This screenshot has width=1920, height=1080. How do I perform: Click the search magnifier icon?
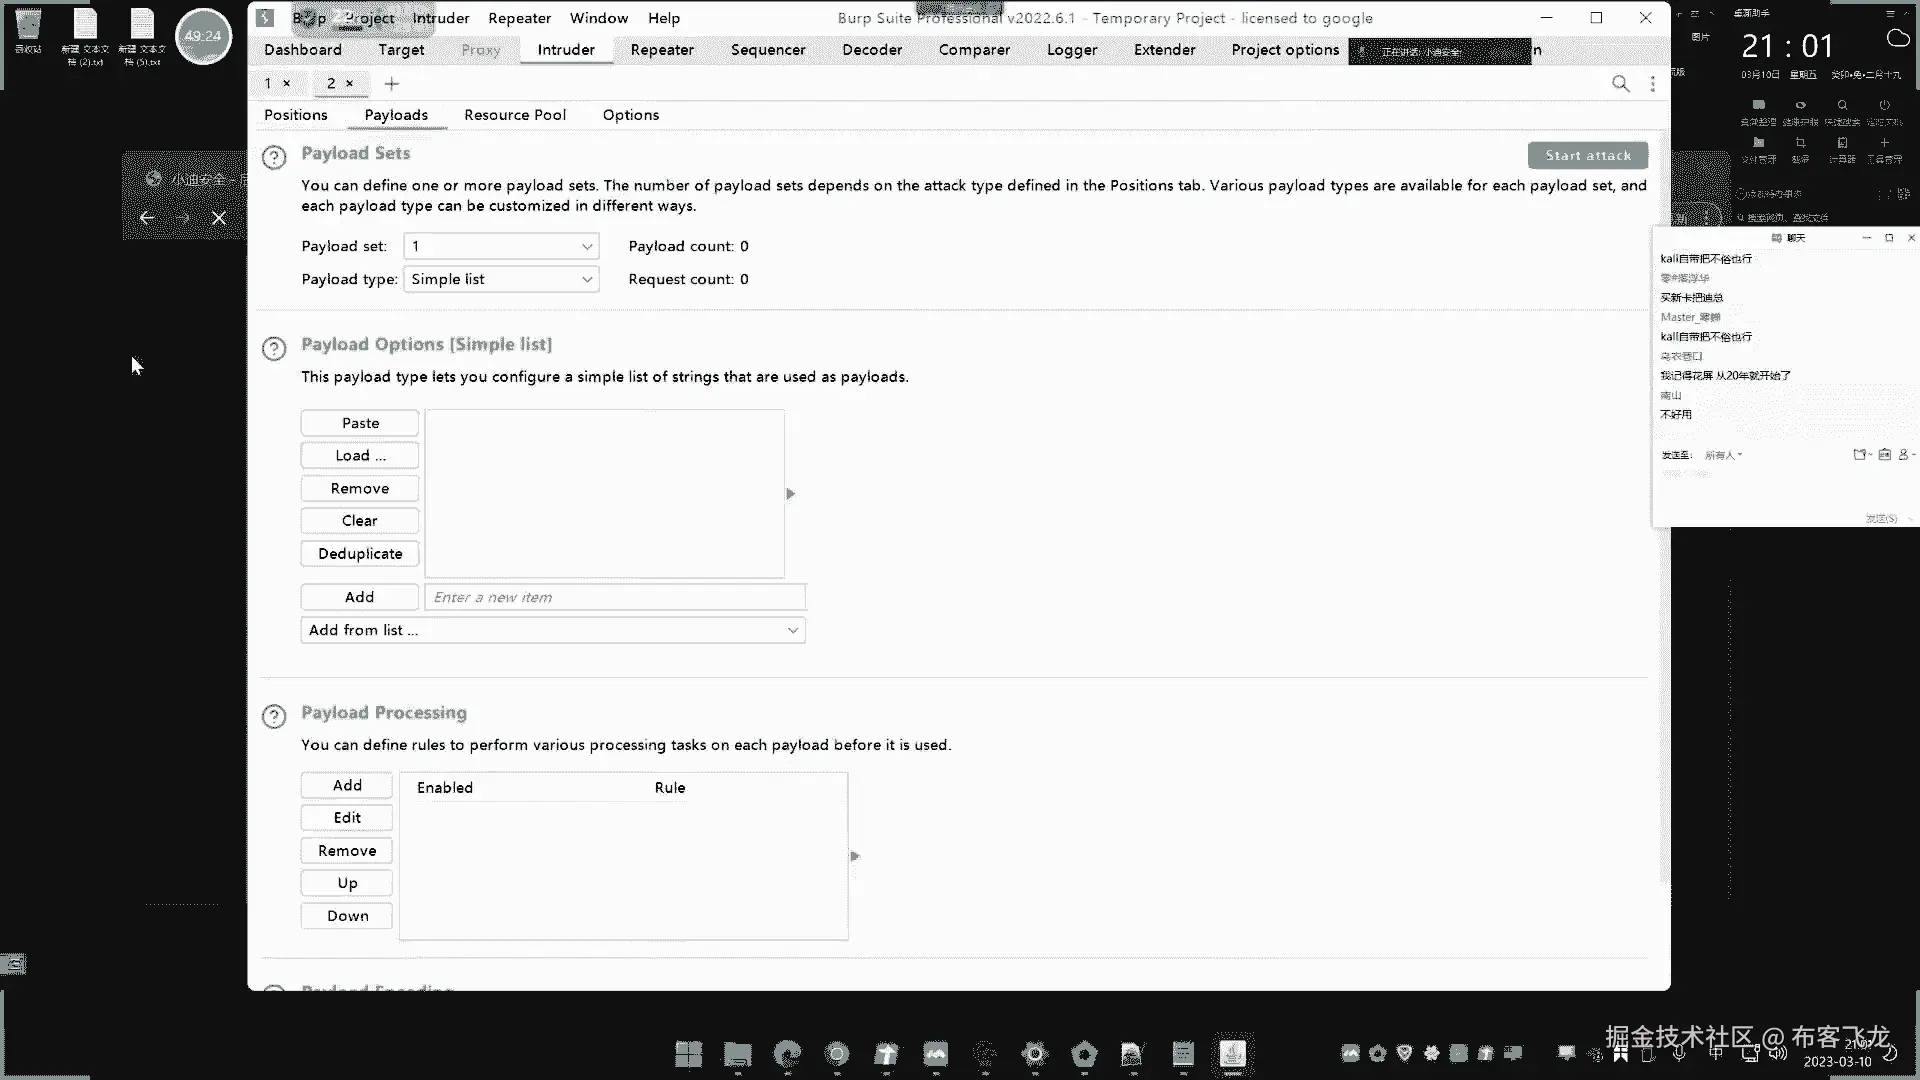click(1620, 84)
